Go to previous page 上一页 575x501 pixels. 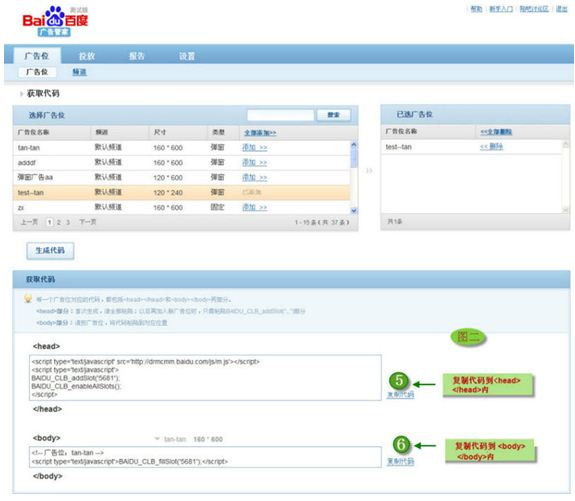(x=29, y=222)
